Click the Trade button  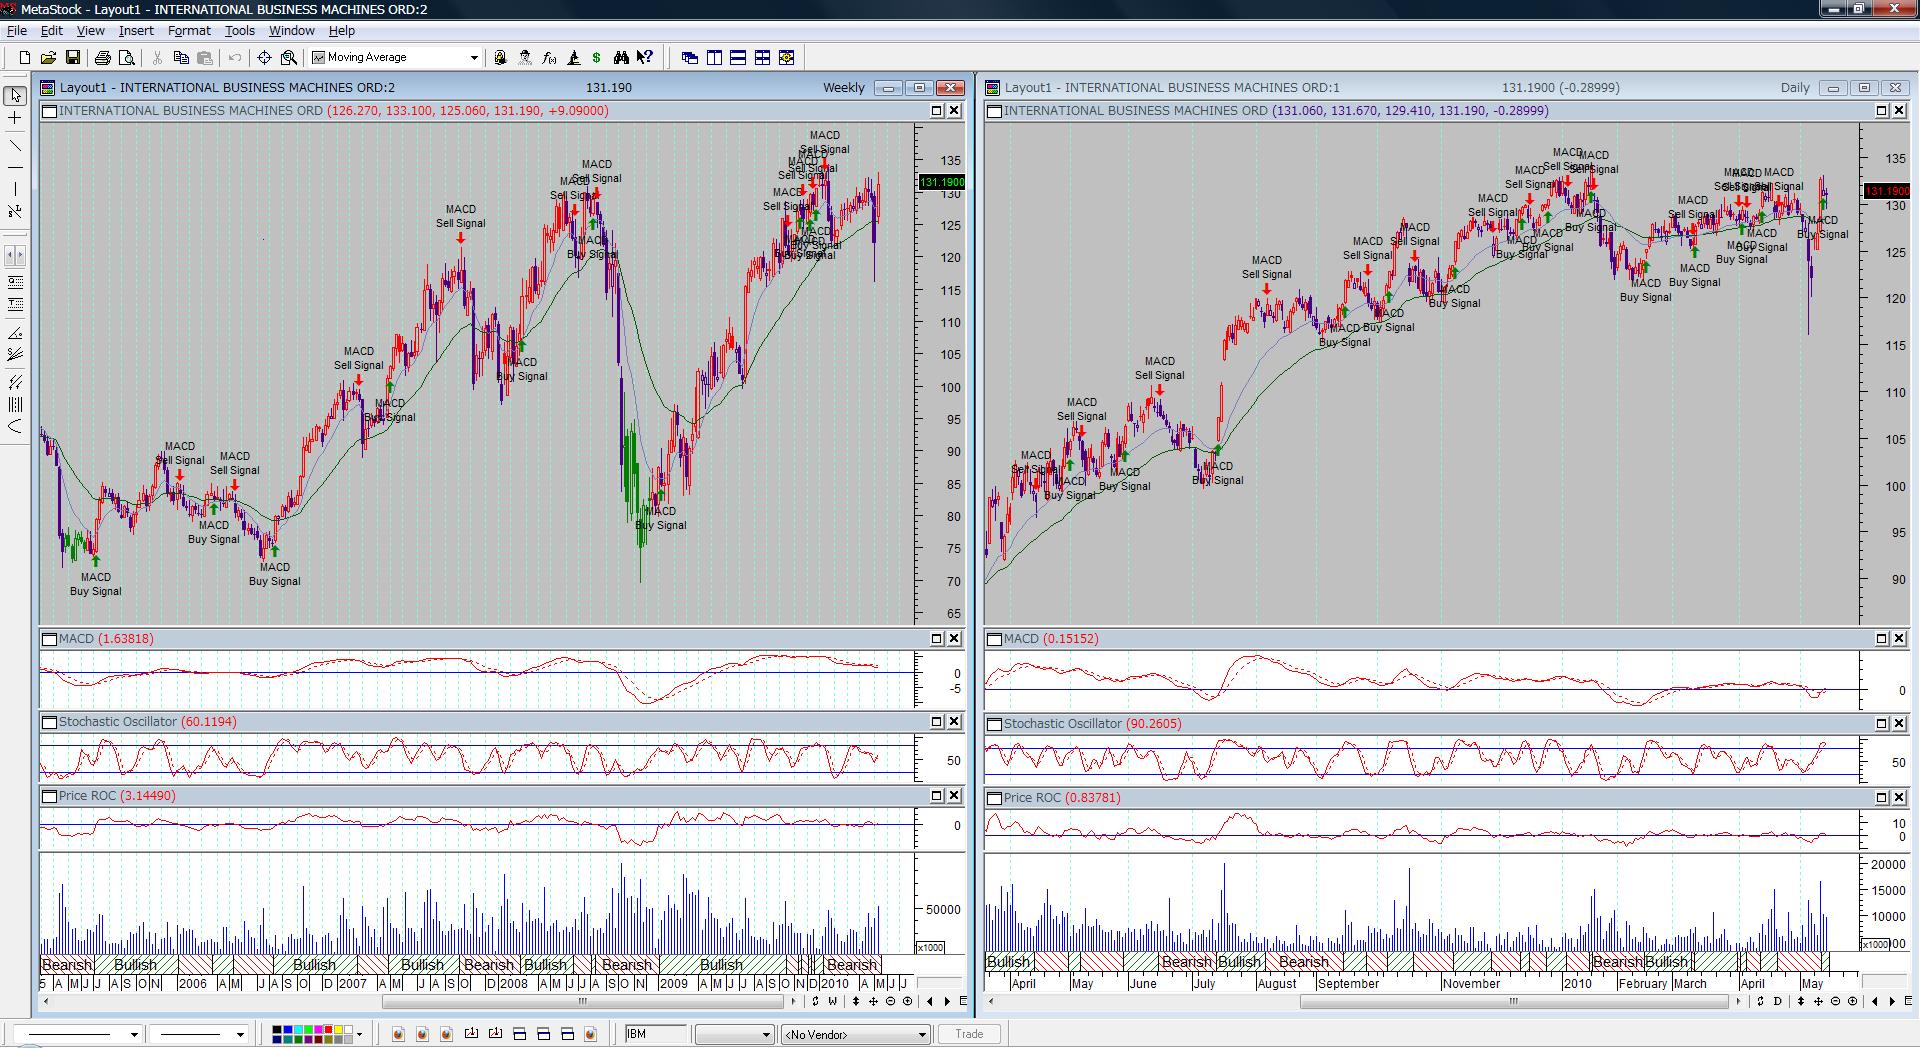click(x=968, y=1034)
